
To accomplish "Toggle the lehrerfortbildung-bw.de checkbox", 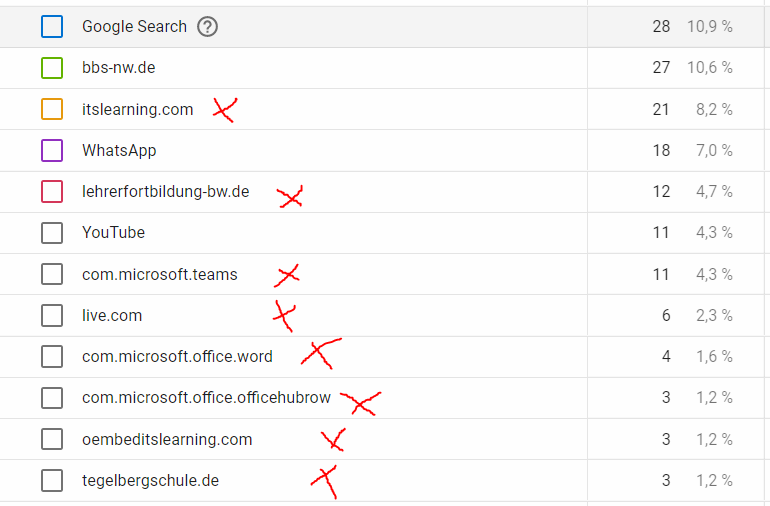I will click(x=52, y=191).
